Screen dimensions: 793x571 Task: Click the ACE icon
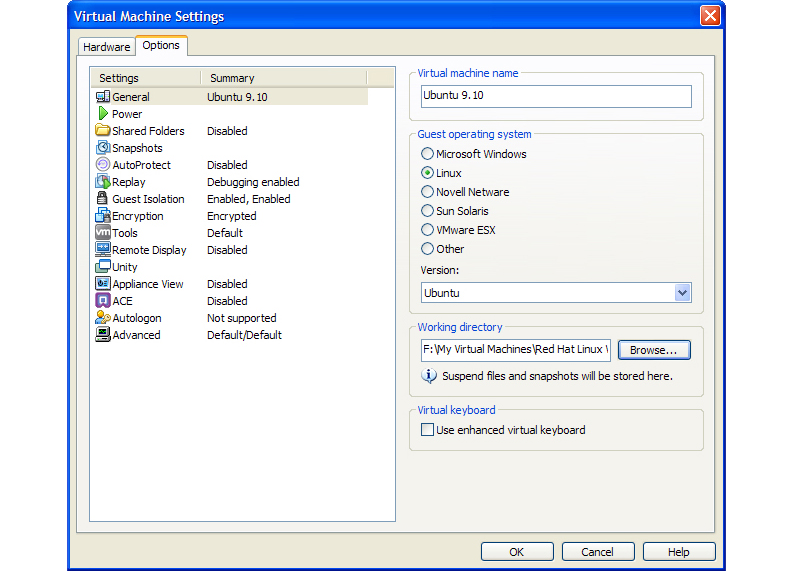coord(103,300)
